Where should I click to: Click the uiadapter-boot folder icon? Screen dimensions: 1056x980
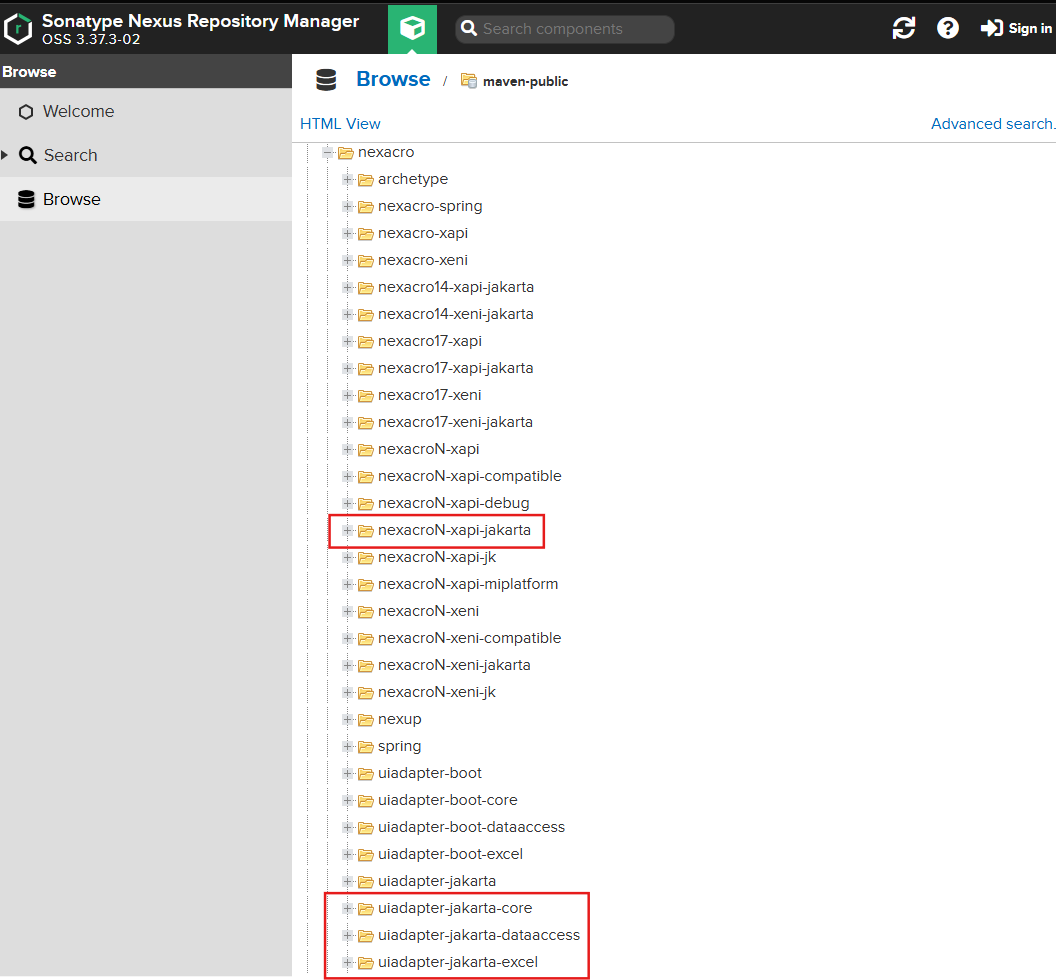click(x=366, y=774)
